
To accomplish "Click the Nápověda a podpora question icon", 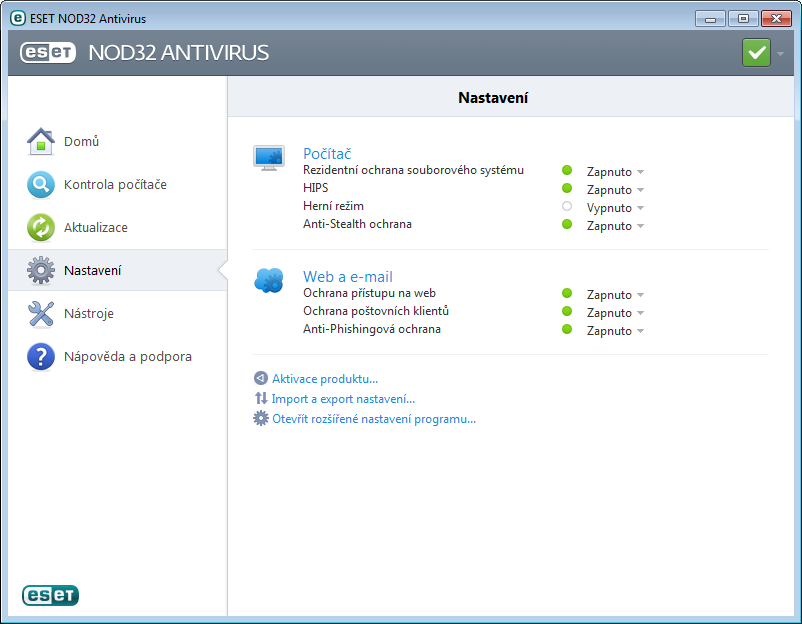I will point(41,356).
